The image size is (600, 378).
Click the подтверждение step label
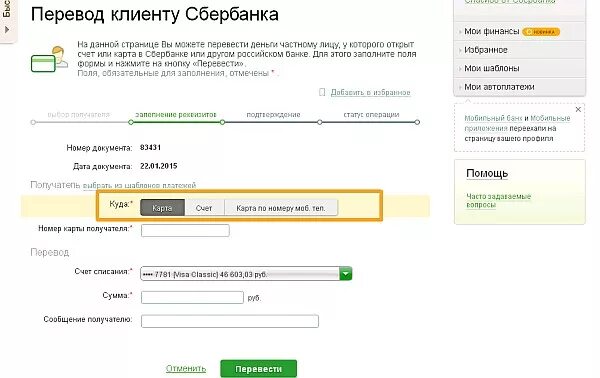273,114
